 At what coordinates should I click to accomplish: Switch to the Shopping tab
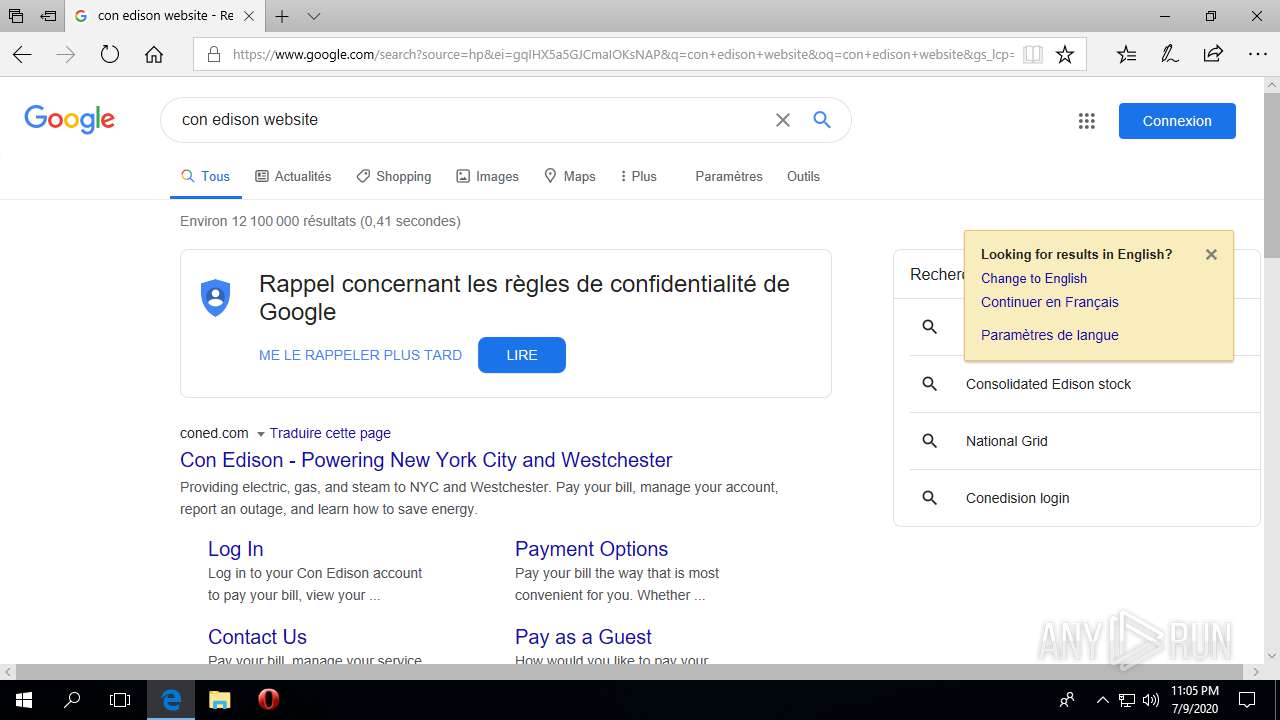point(394,176)
